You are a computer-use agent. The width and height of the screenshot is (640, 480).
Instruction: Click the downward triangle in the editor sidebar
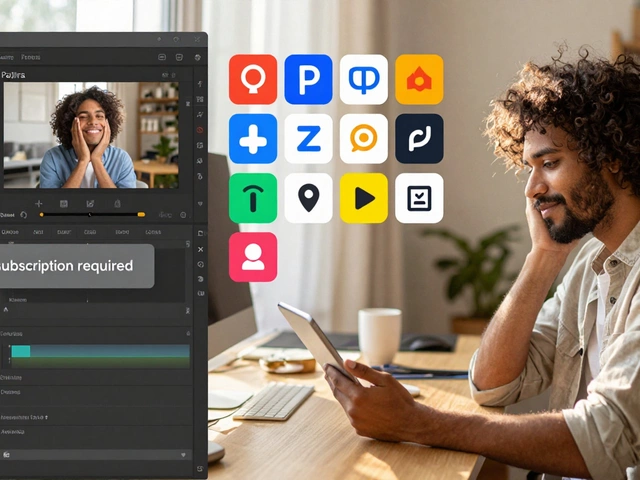tap(200, 203)
